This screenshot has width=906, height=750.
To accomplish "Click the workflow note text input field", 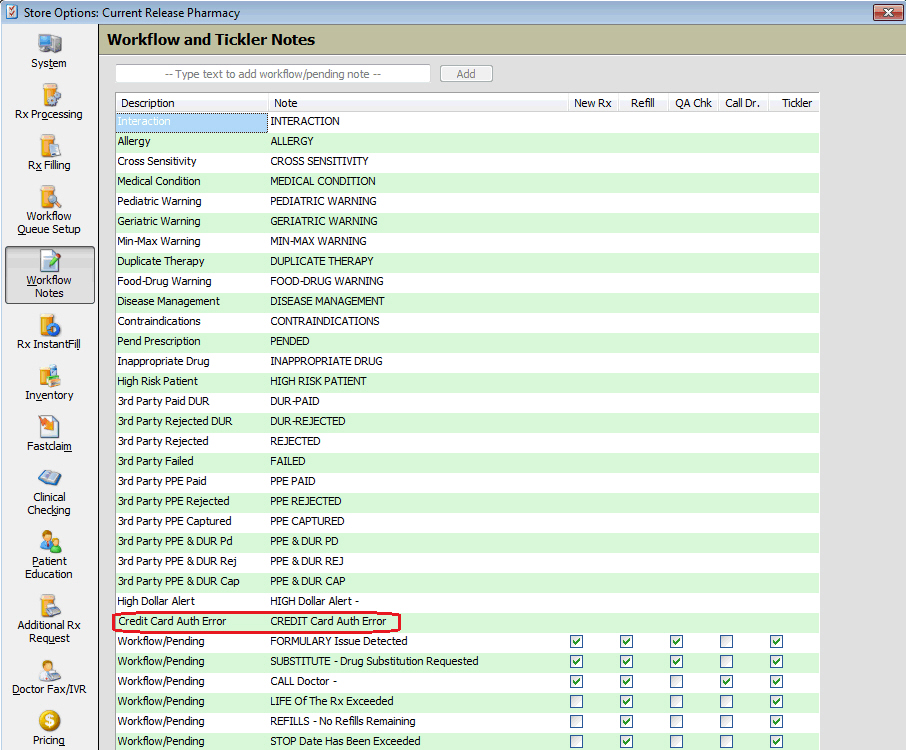I will [272, 74].
